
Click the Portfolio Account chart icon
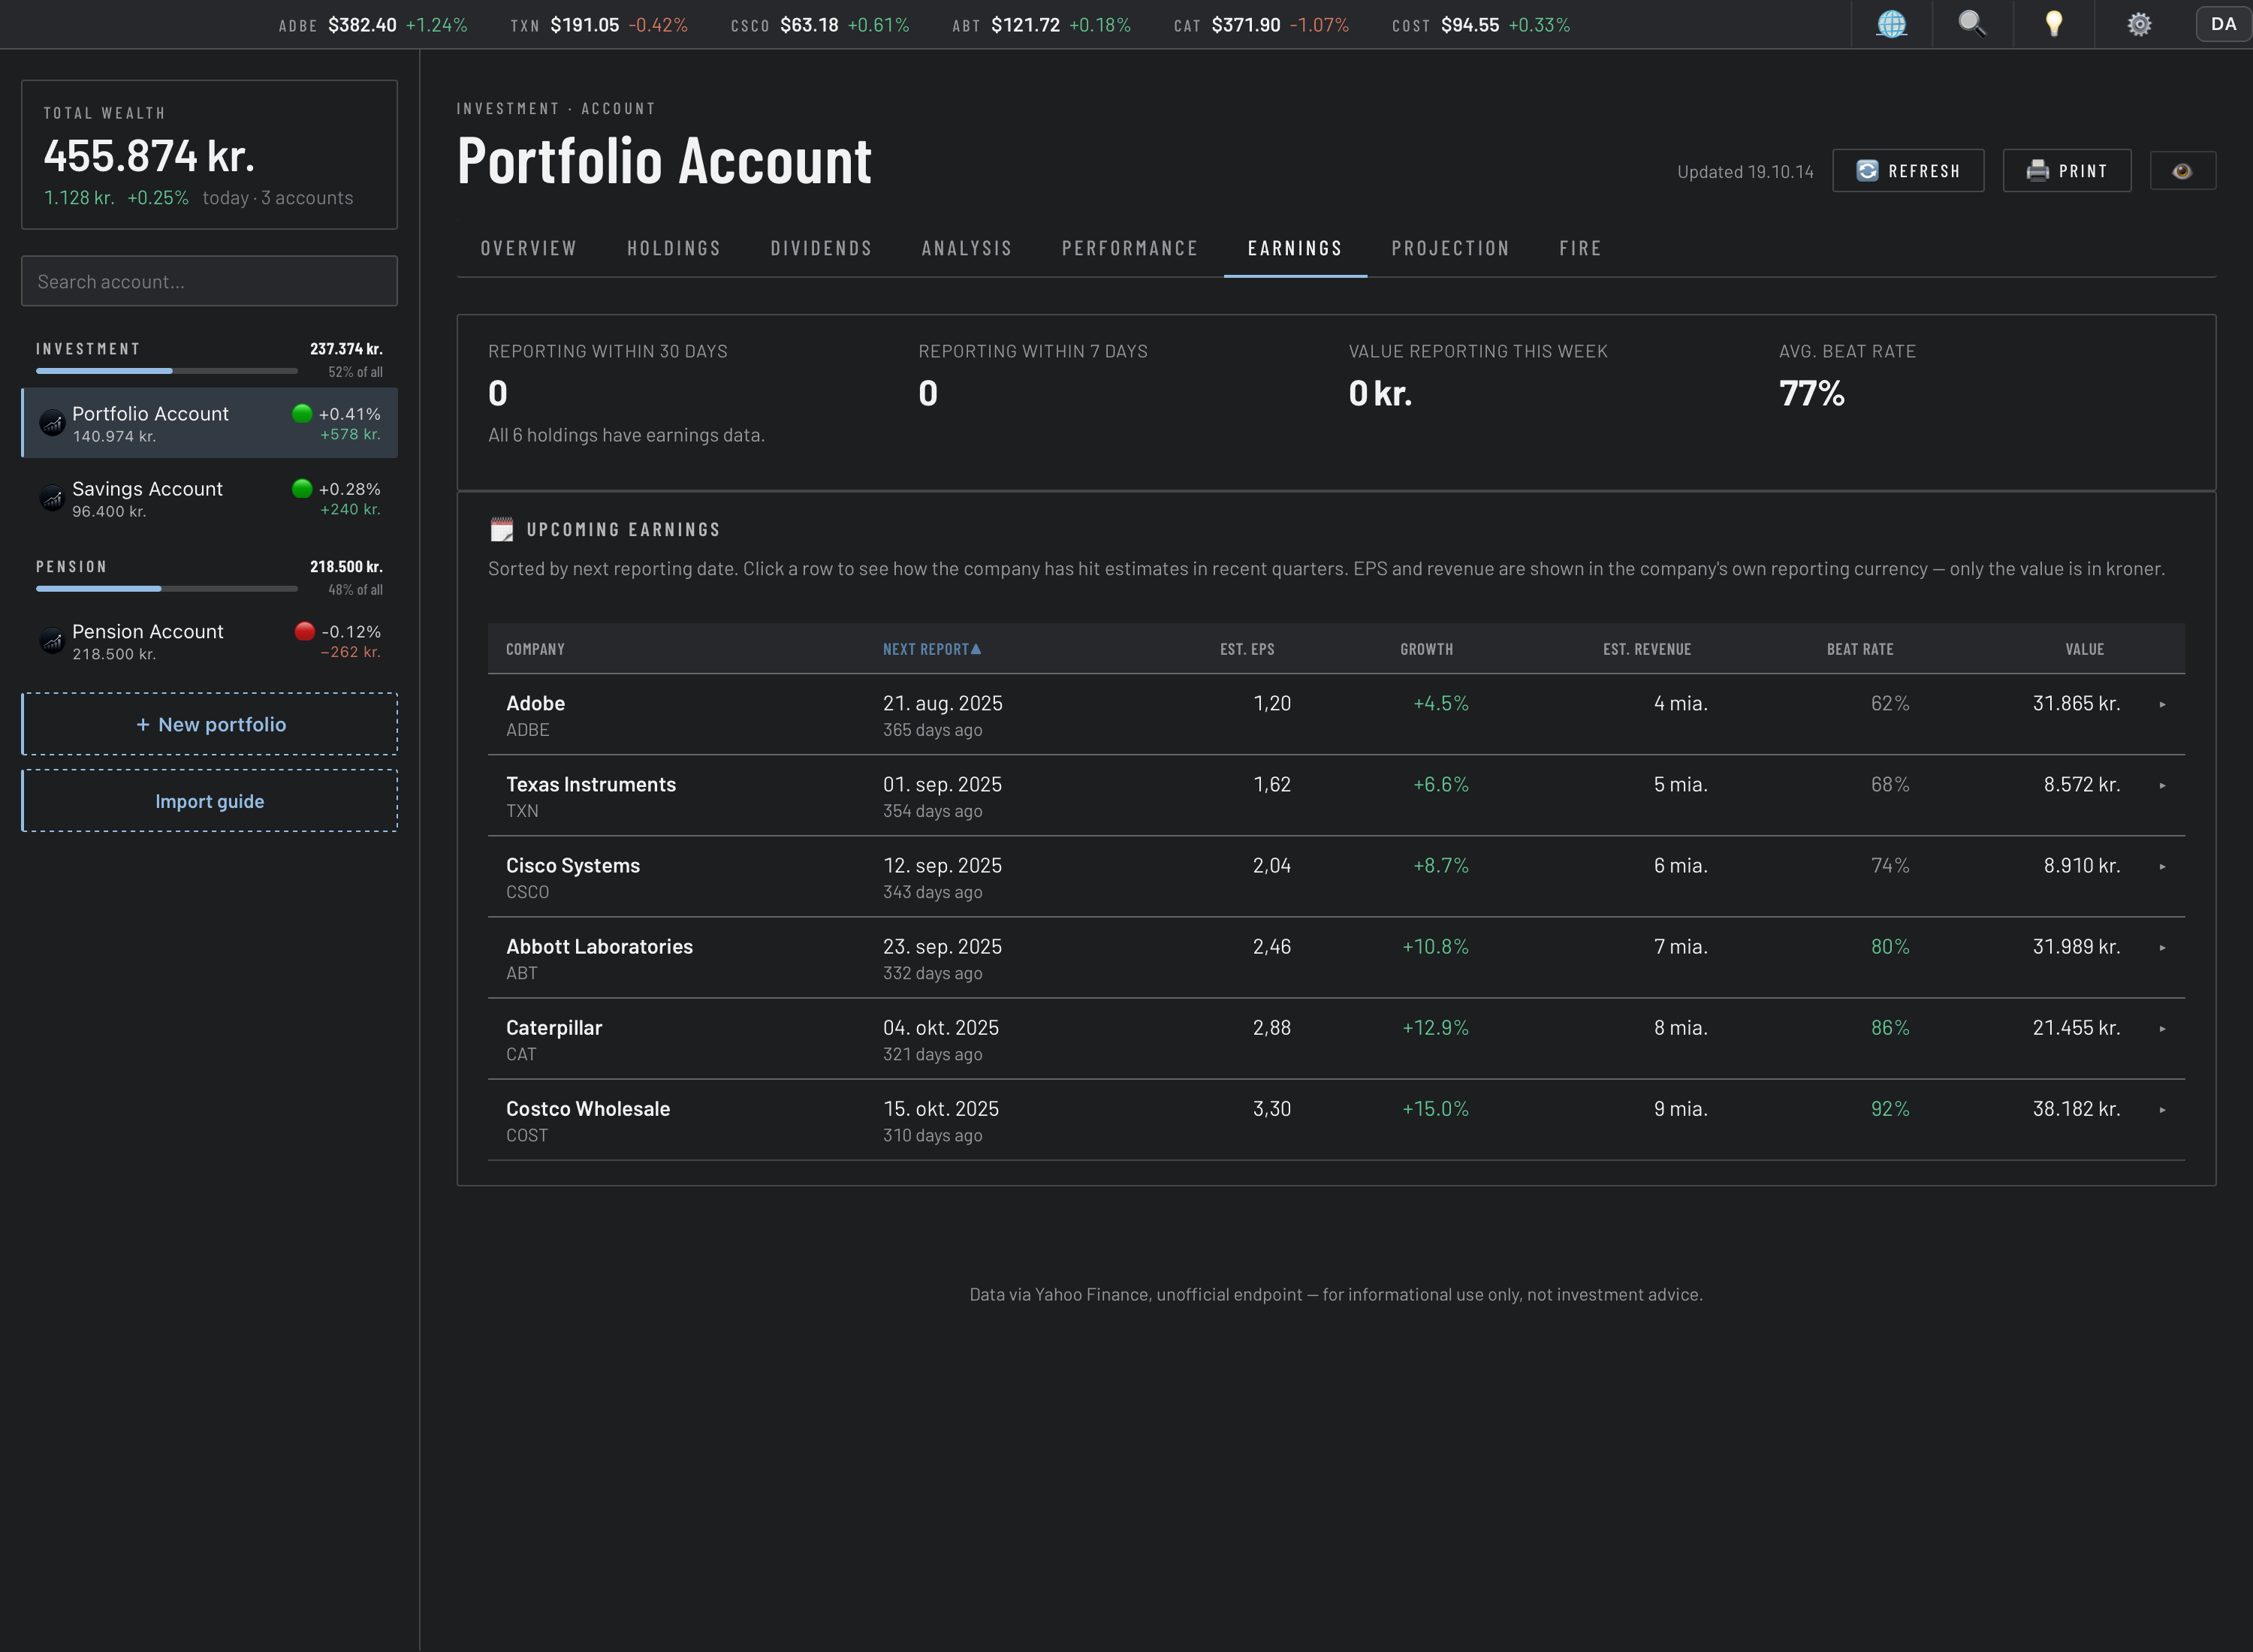[52, 423]
